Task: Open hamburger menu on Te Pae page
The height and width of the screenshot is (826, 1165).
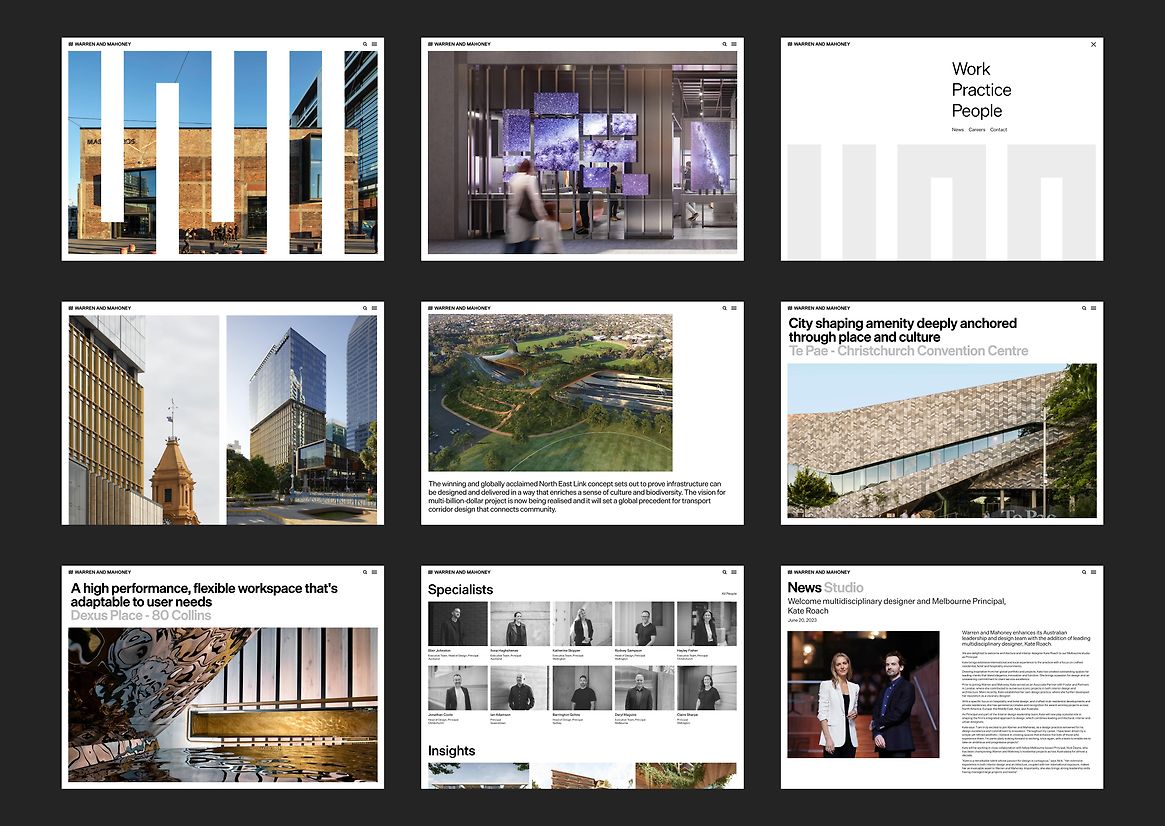Action: 1093,308
